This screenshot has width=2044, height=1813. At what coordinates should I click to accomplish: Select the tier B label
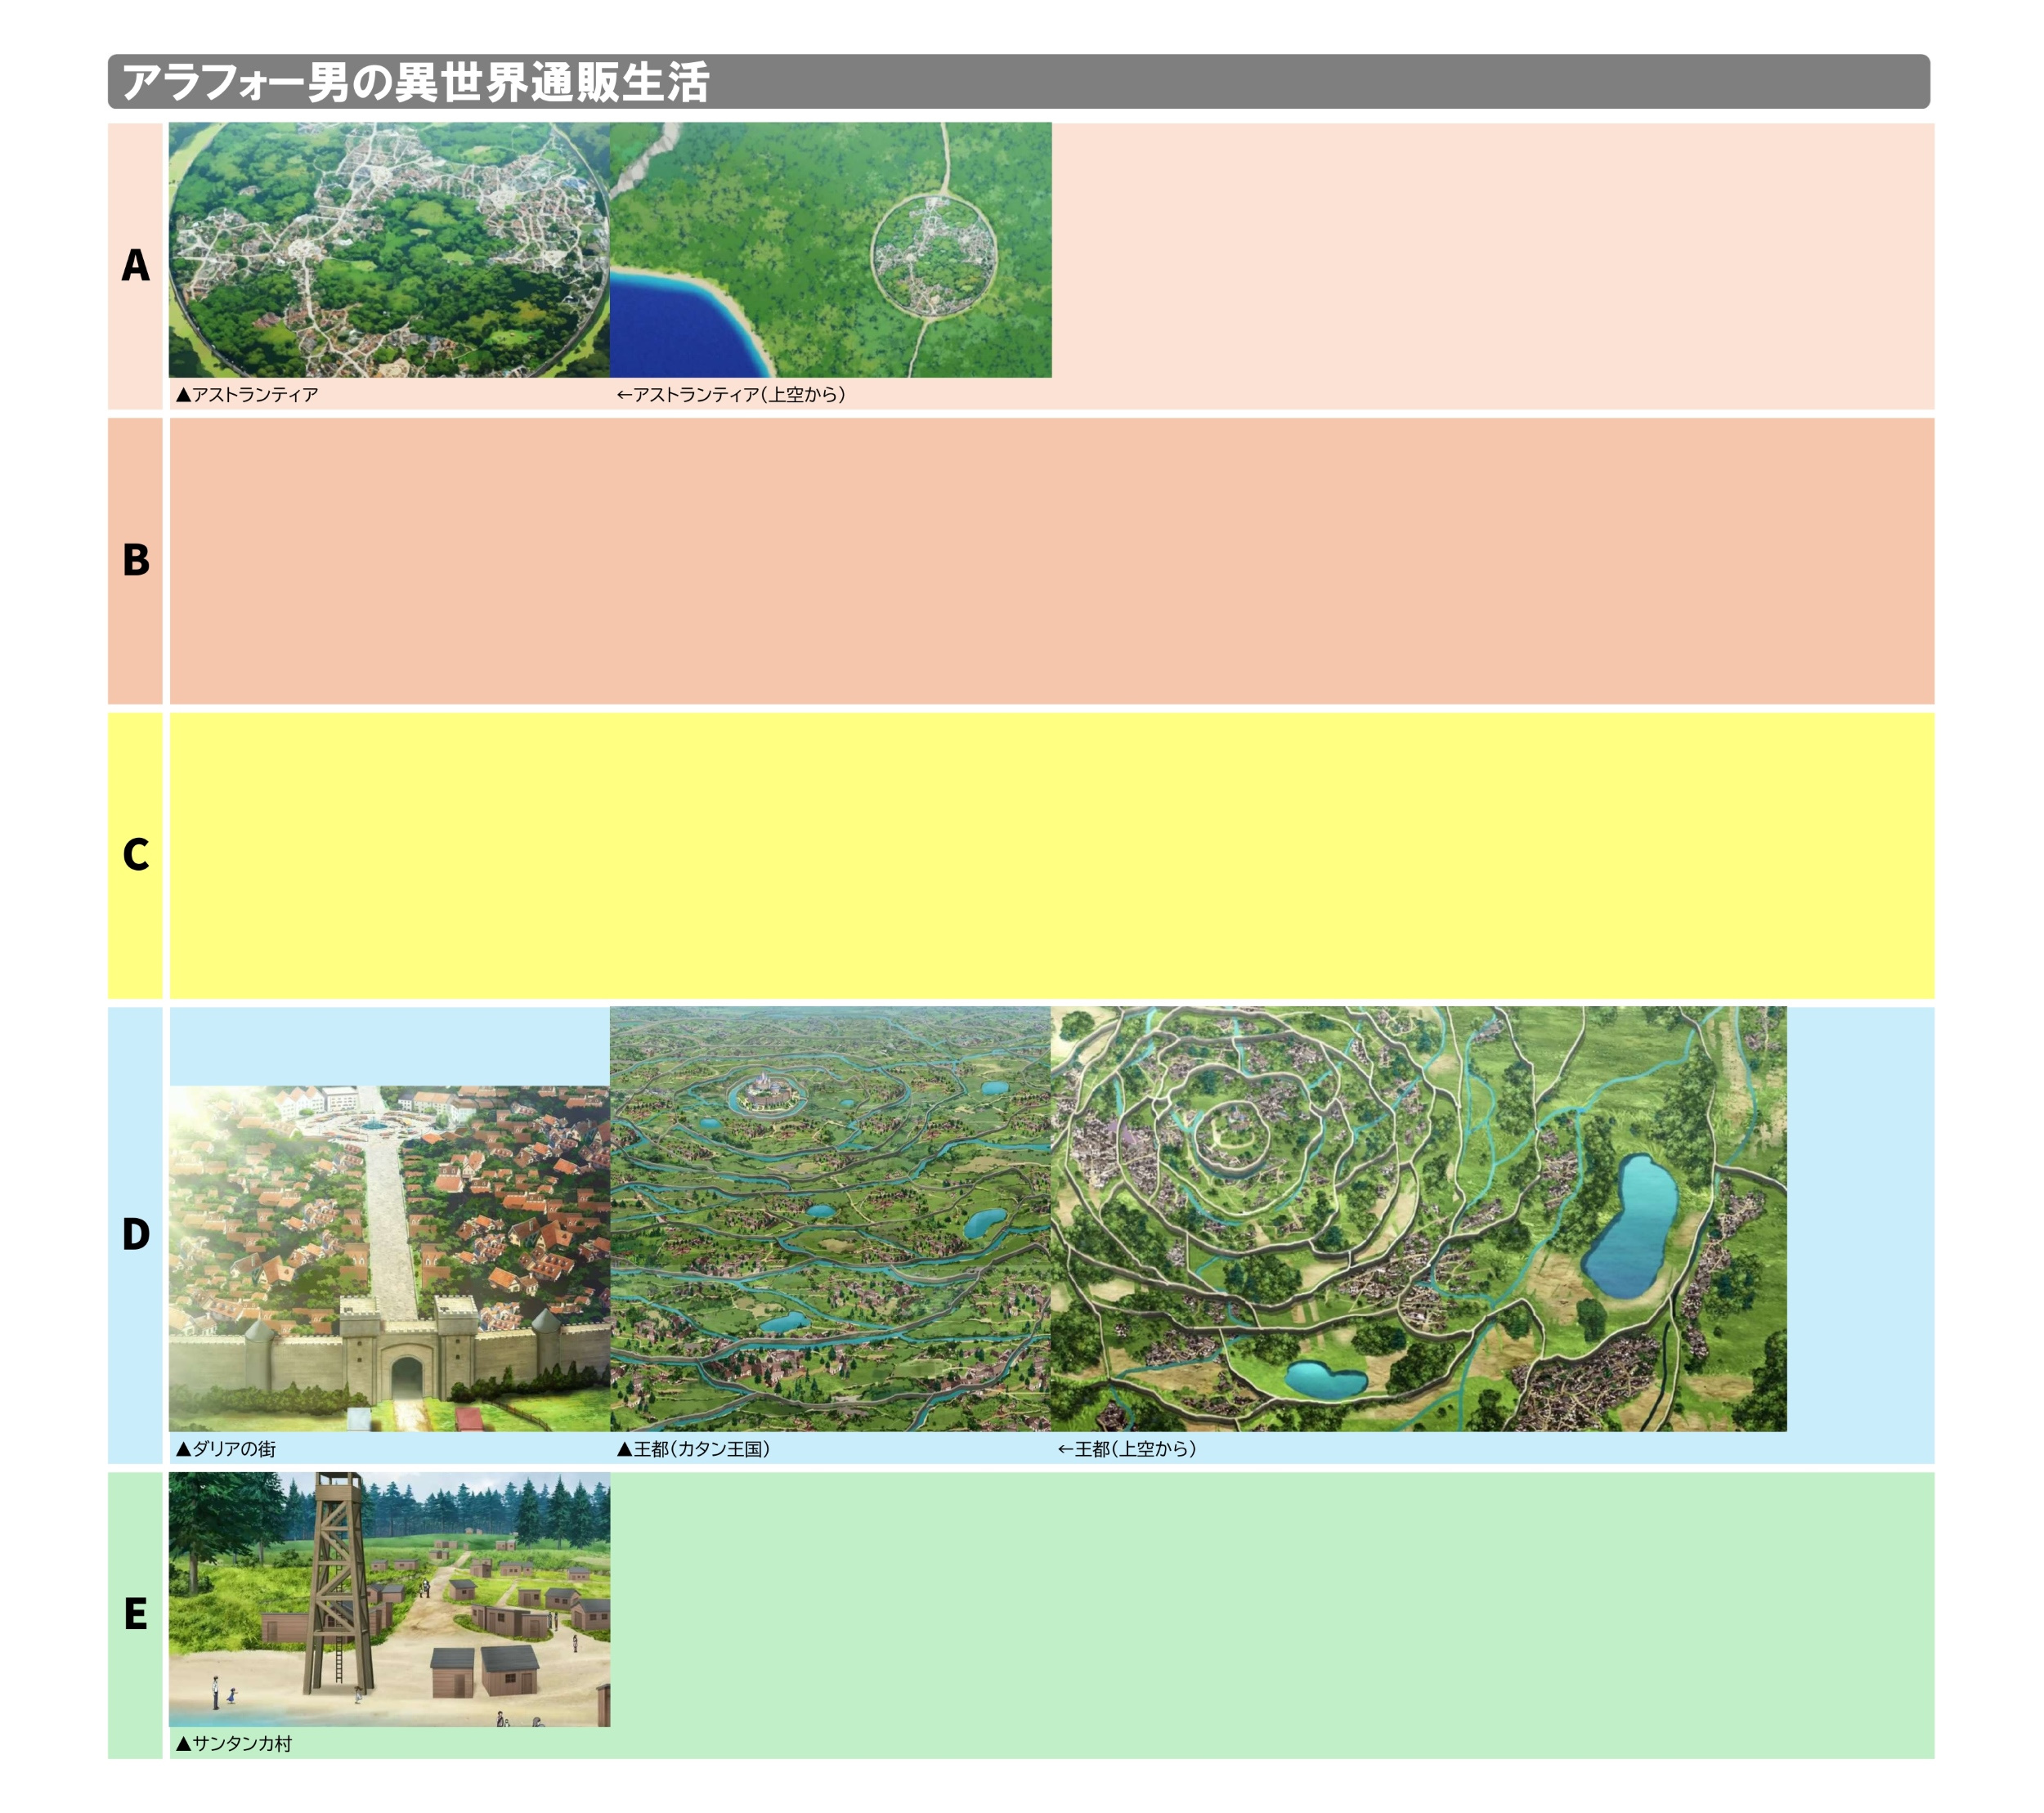(x=135, y=561)
